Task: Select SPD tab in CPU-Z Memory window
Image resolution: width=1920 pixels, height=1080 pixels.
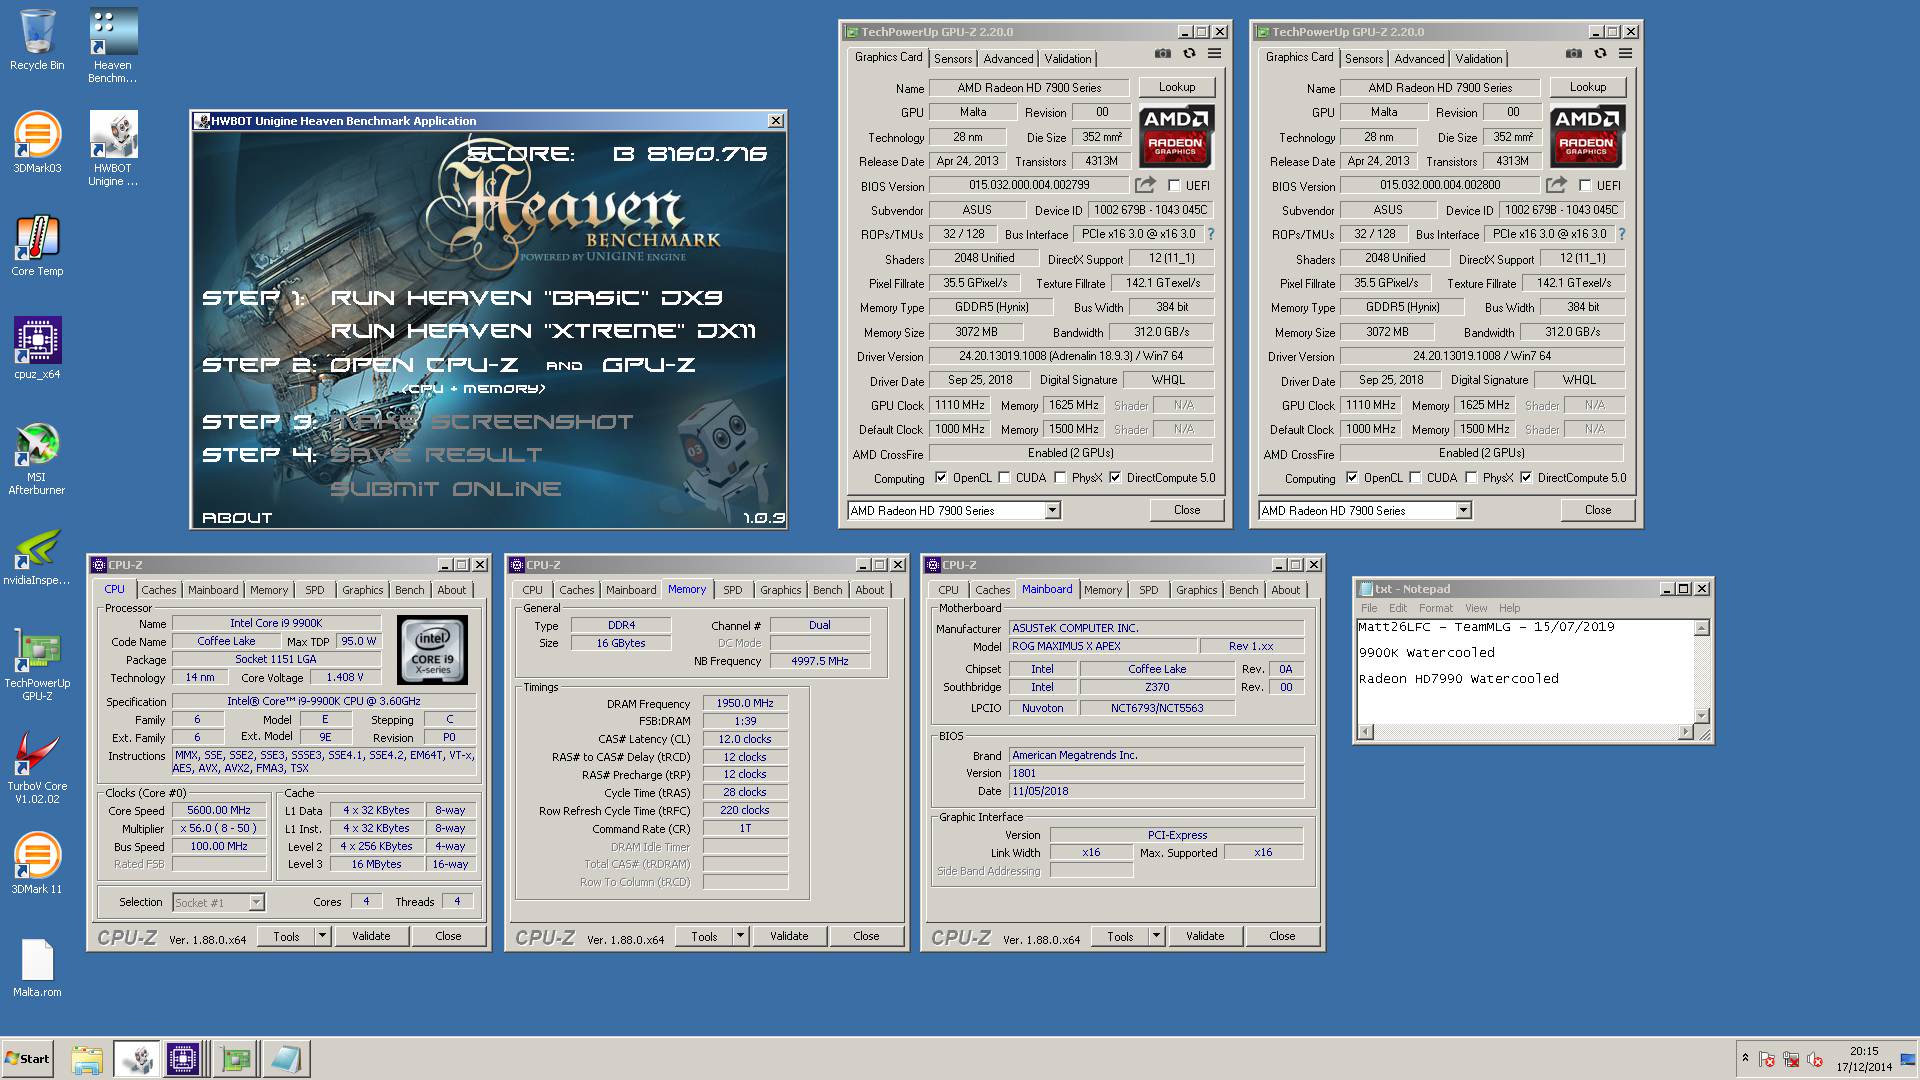Action: [733, 590]
